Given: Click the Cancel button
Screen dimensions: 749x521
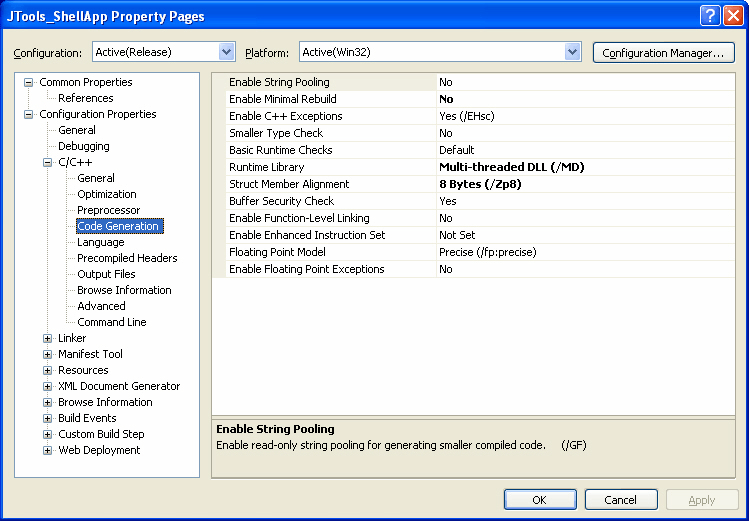Looking at the screenshot, I should 621,500.
